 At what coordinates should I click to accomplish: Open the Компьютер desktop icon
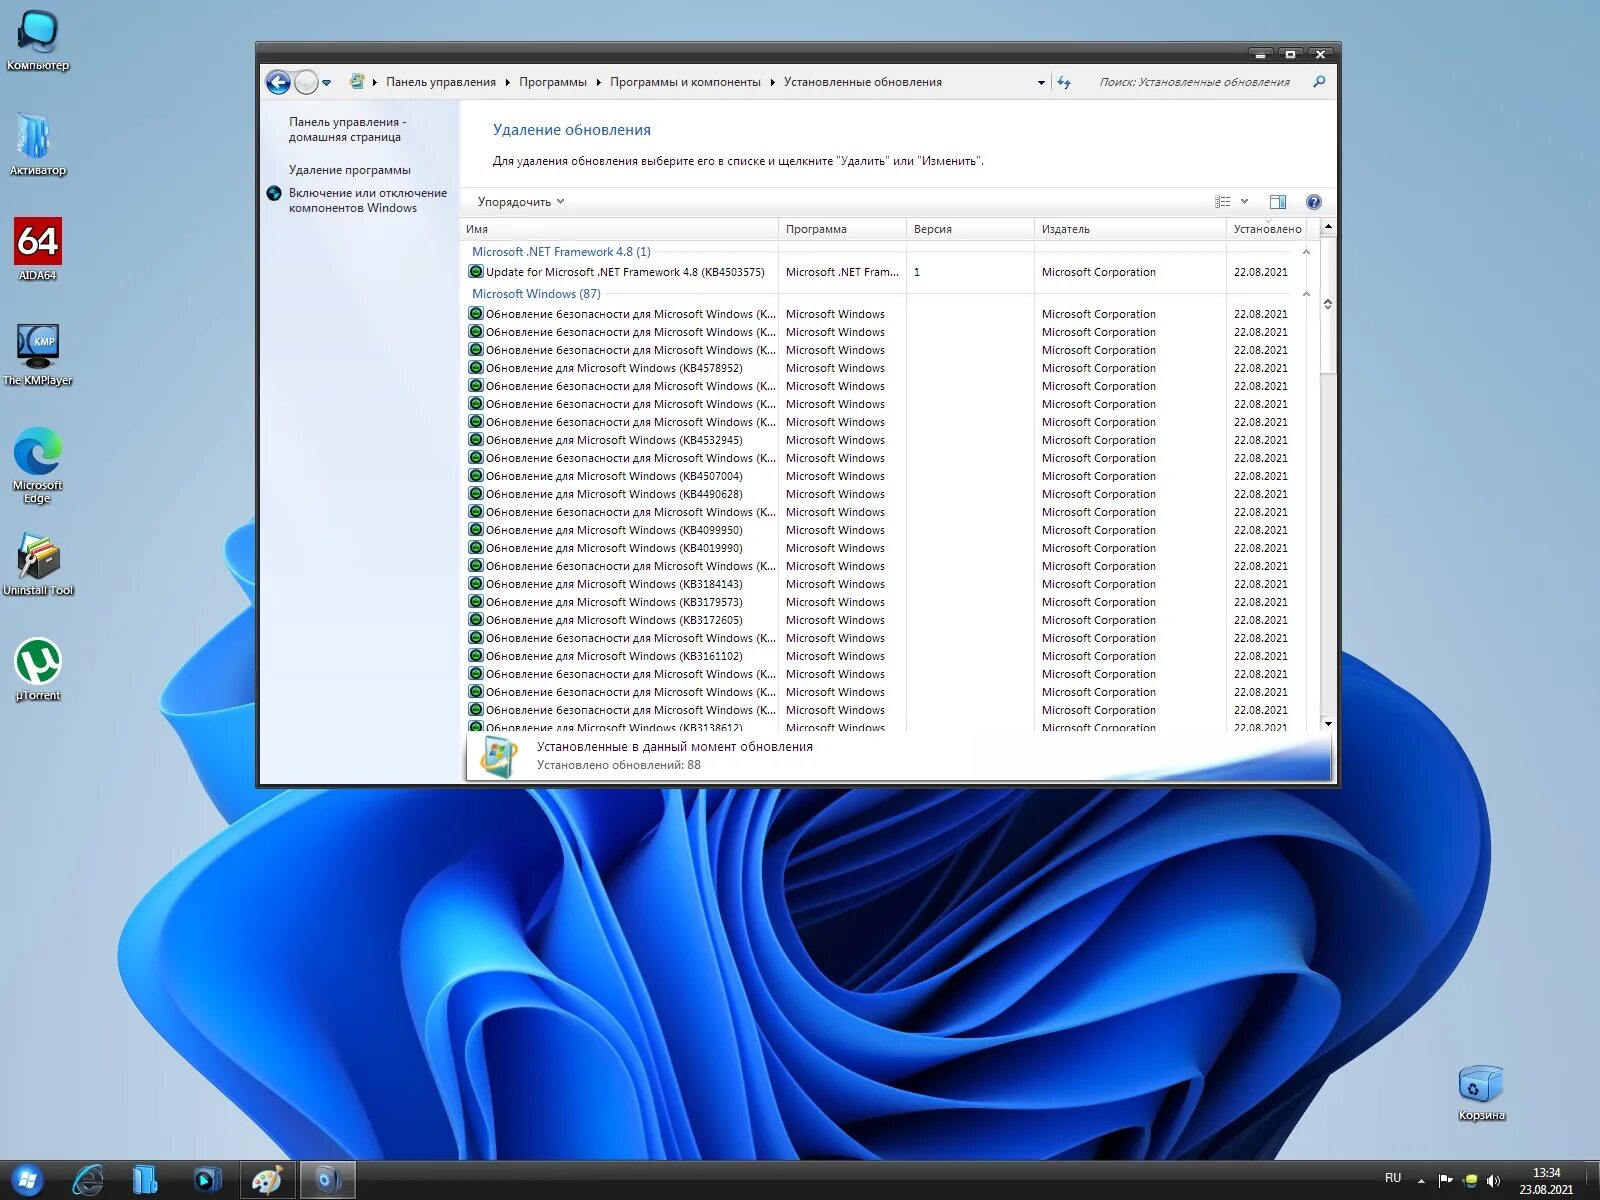(x=38, y=40)
